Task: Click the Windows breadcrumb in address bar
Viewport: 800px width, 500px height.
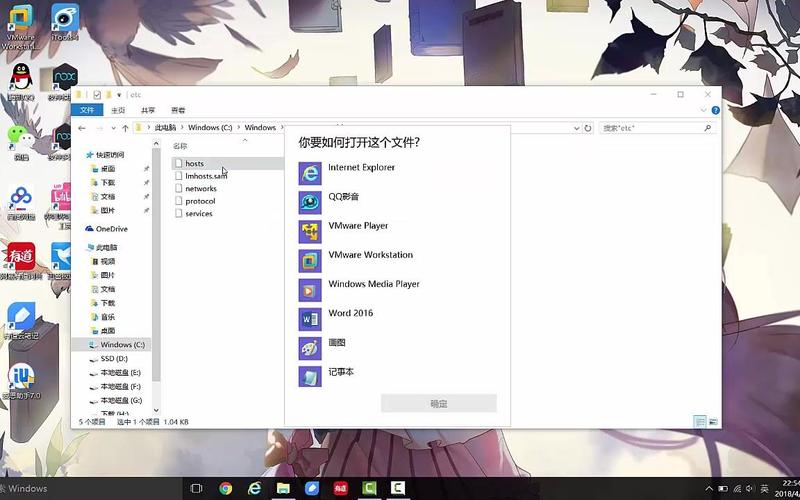Action: 260,128
